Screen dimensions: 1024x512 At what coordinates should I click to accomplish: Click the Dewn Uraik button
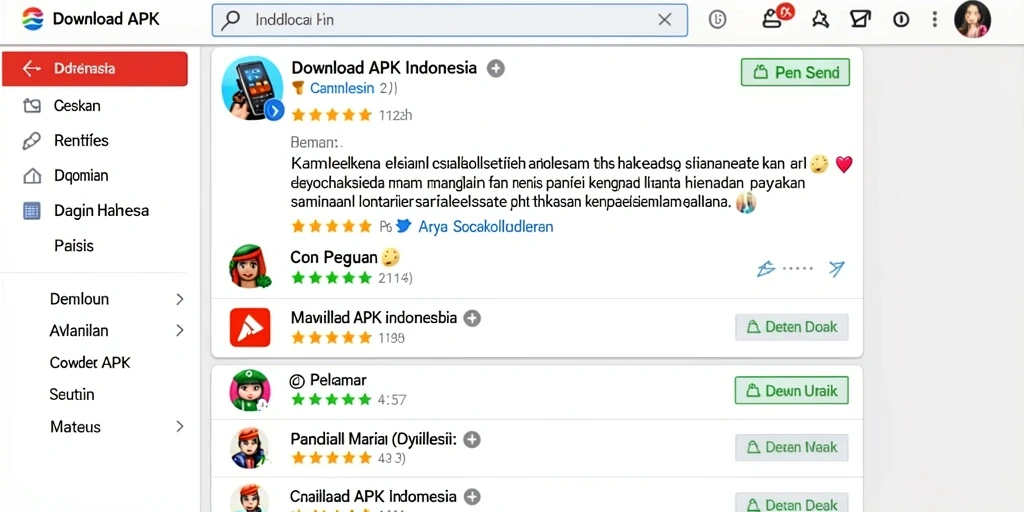click(x=792, y=391)
